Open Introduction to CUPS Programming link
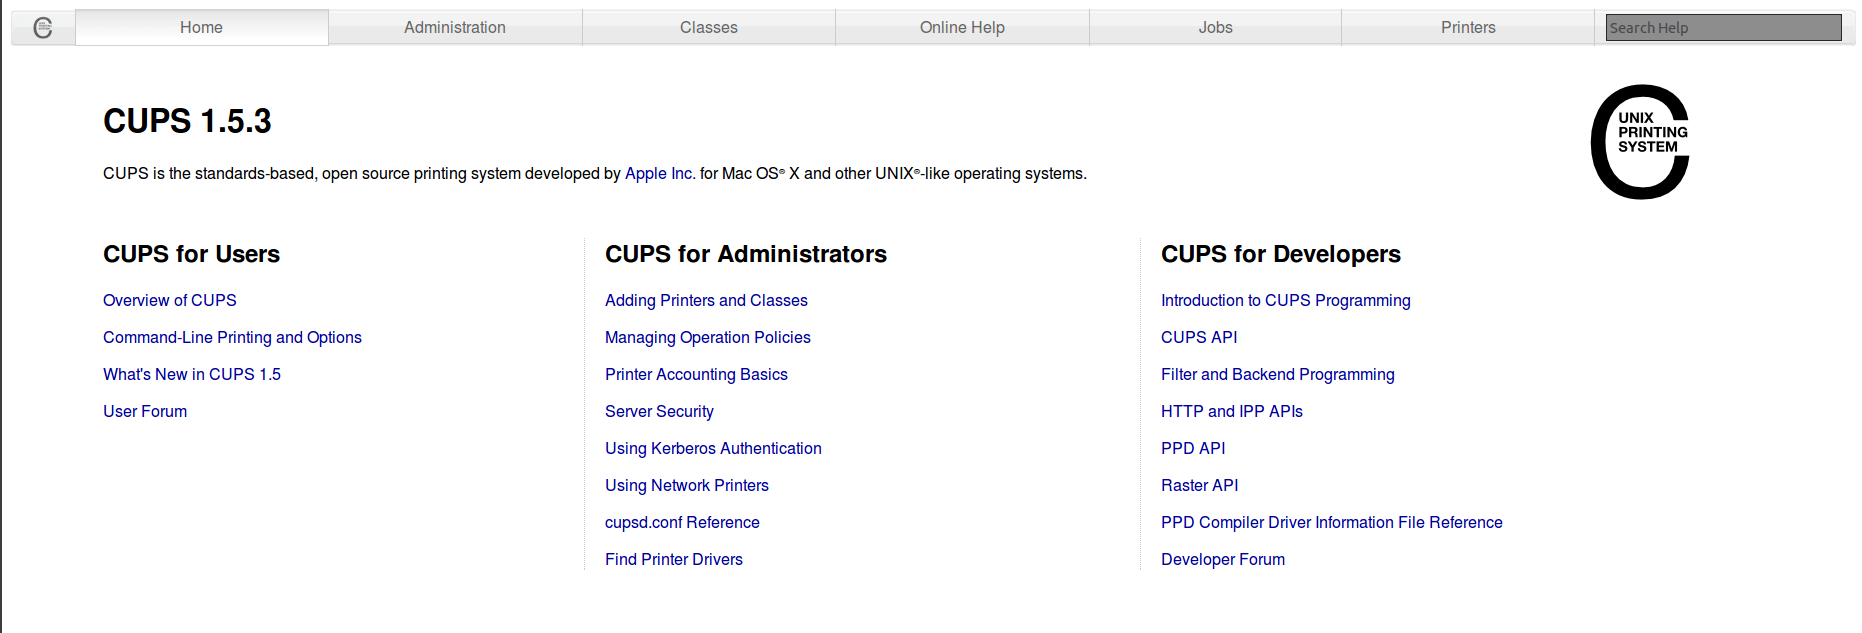 [x=1286, y=301]
